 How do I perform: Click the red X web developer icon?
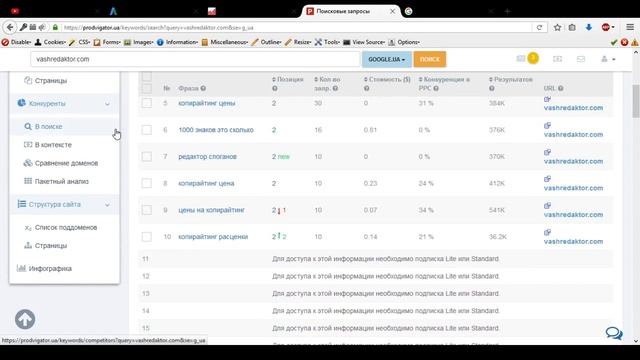624,42
